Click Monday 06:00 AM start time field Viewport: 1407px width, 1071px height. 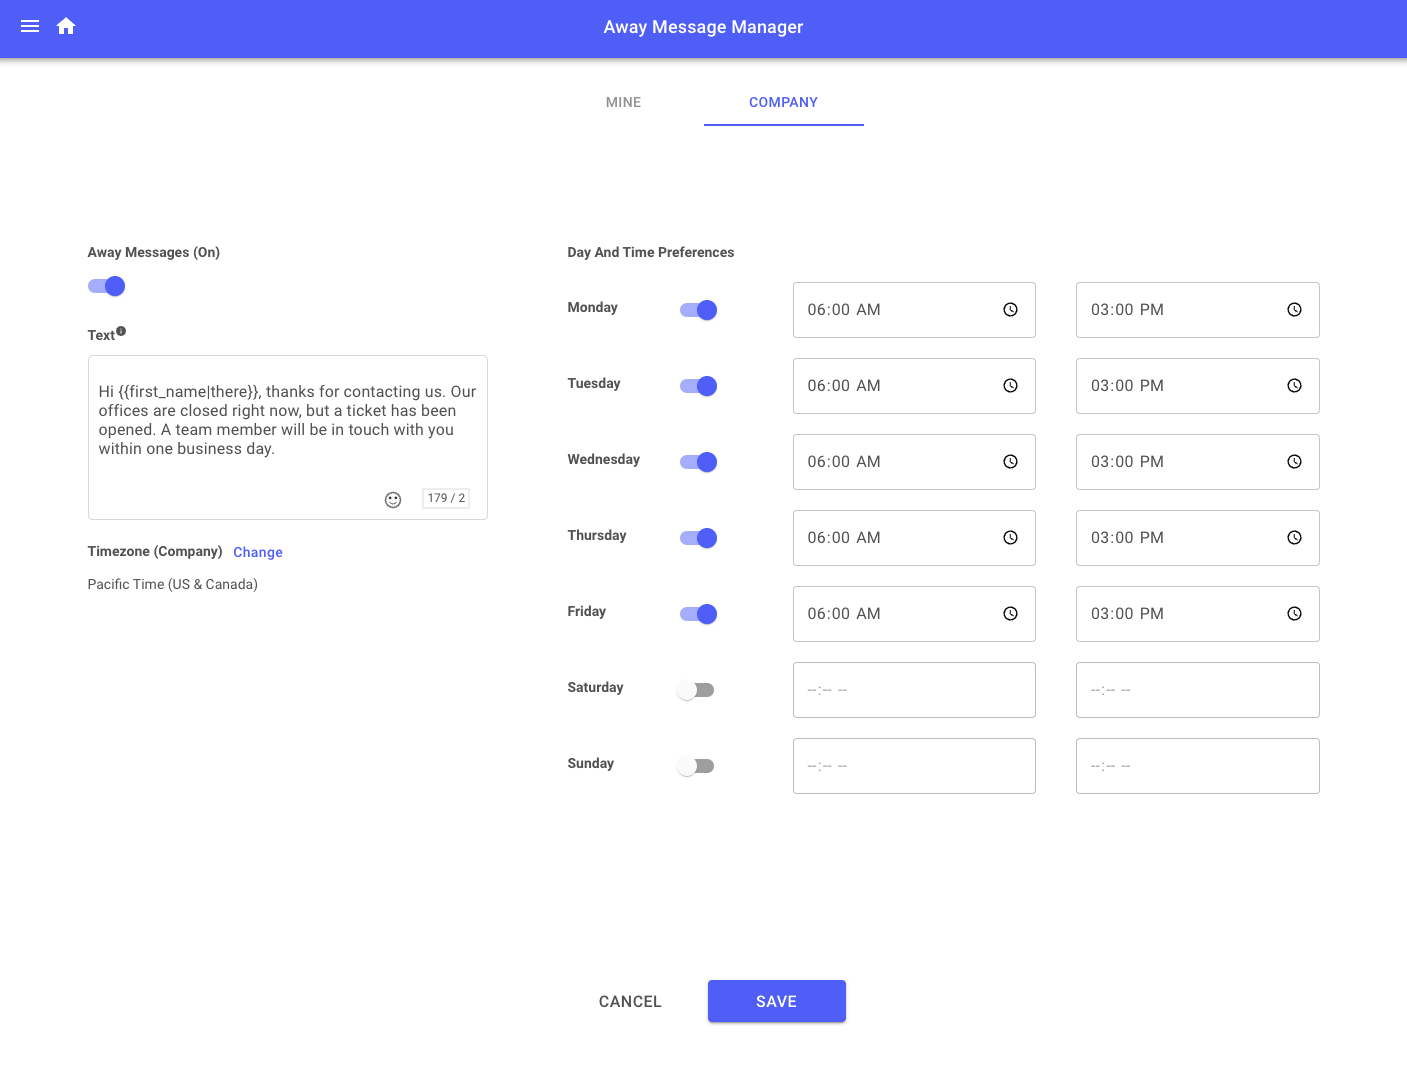point(914,310)
